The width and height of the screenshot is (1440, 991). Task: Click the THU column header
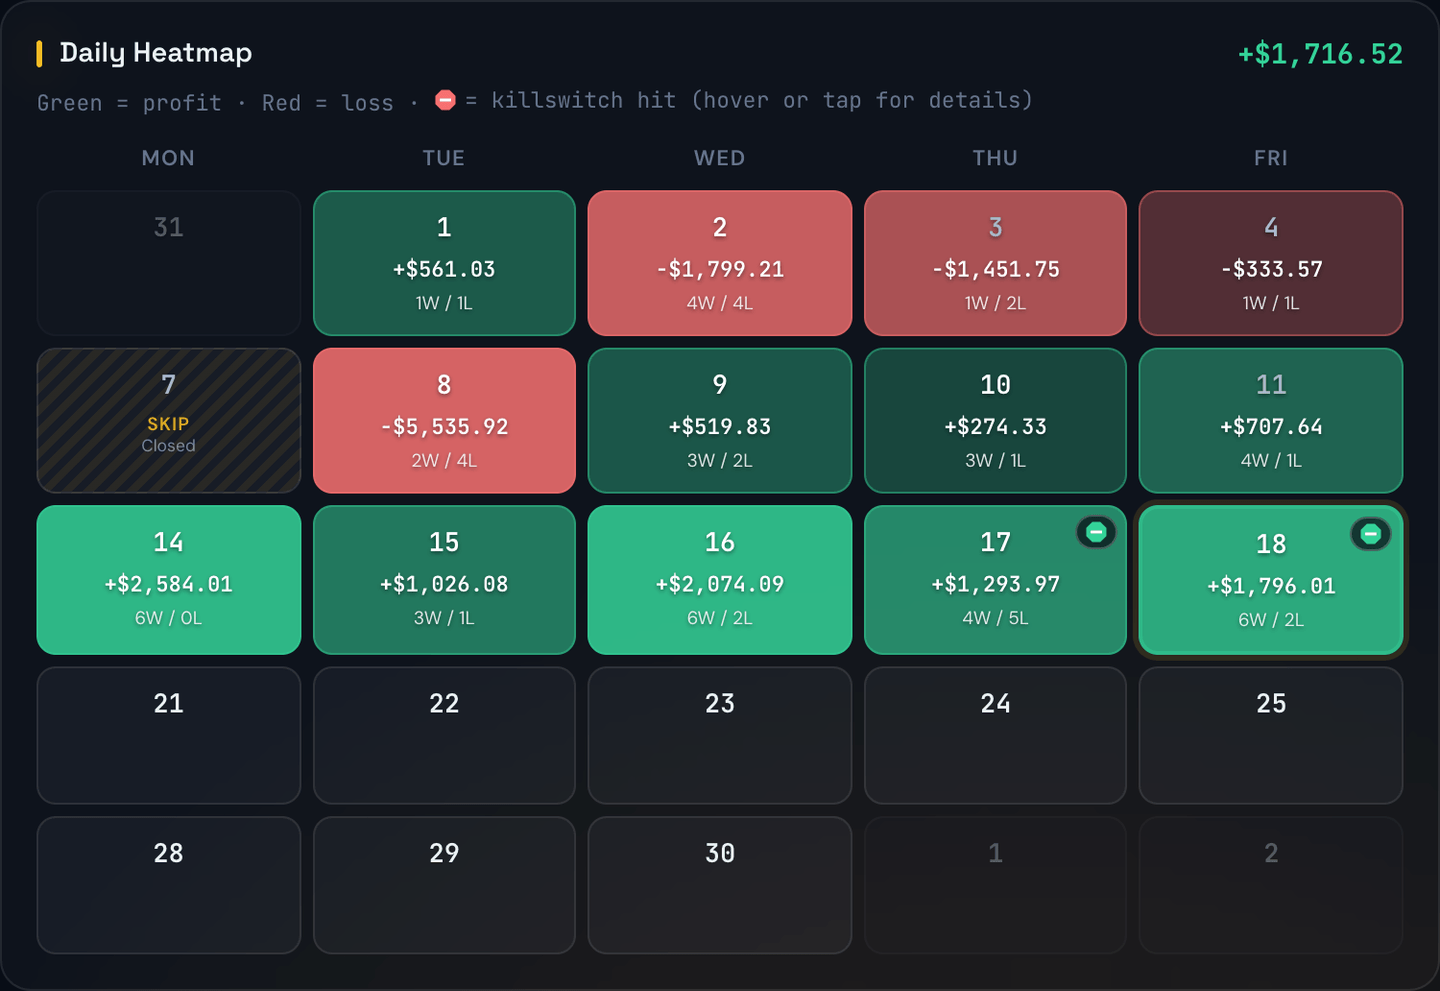click(995, 158)
